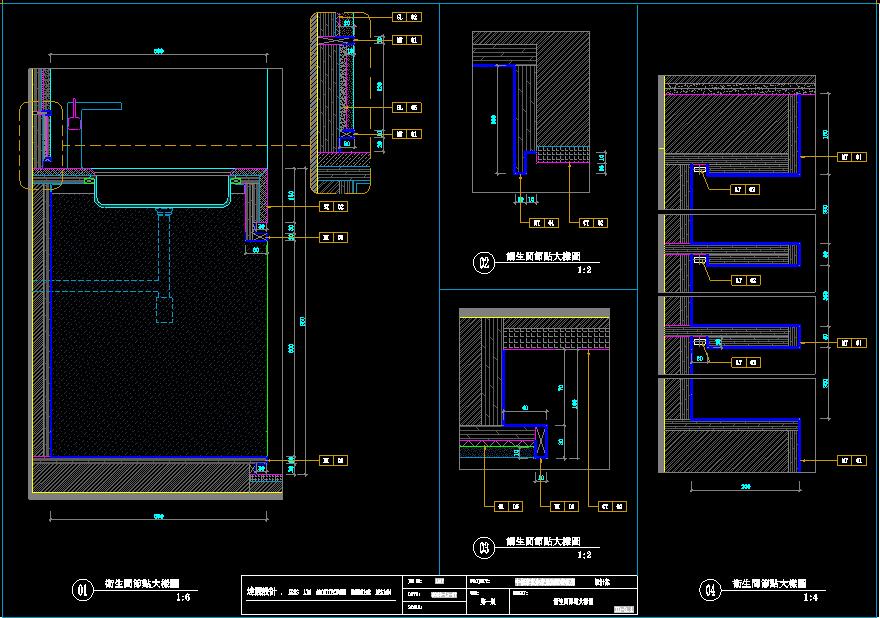Pick the mosaic tile hatch in detail 02
Image resolution: width=880 pixels, height=618 pixels.
[563, 154]
